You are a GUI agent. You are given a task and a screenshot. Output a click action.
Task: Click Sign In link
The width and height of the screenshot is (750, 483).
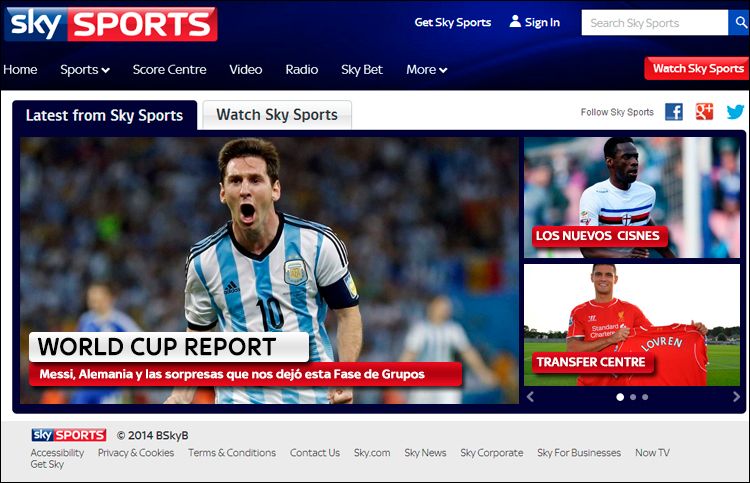tap(542, 22)
